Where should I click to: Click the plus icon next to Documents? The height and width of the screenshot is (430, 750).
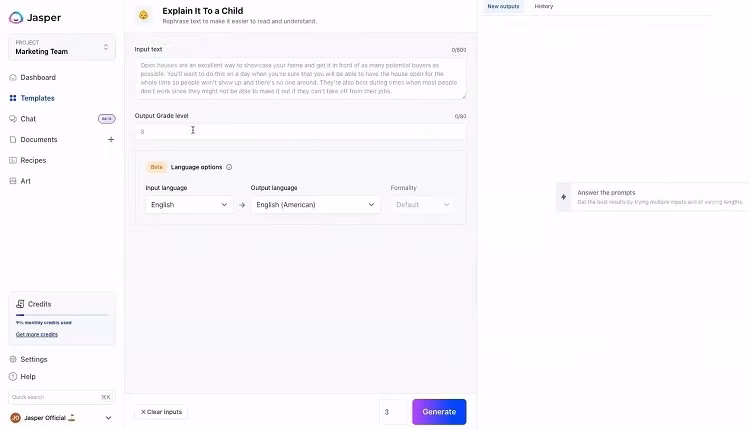pos(110,140)
